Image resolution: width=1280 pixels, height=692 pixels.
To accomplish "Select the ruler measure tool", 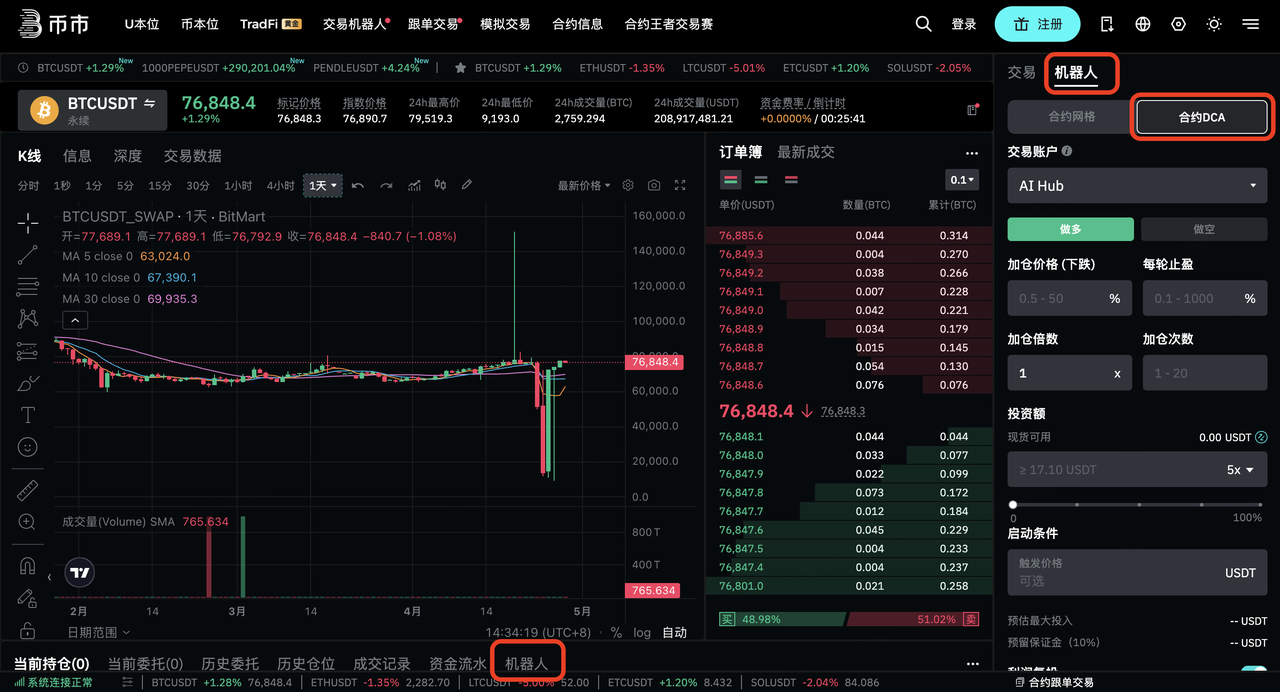I will click(28, 490).
